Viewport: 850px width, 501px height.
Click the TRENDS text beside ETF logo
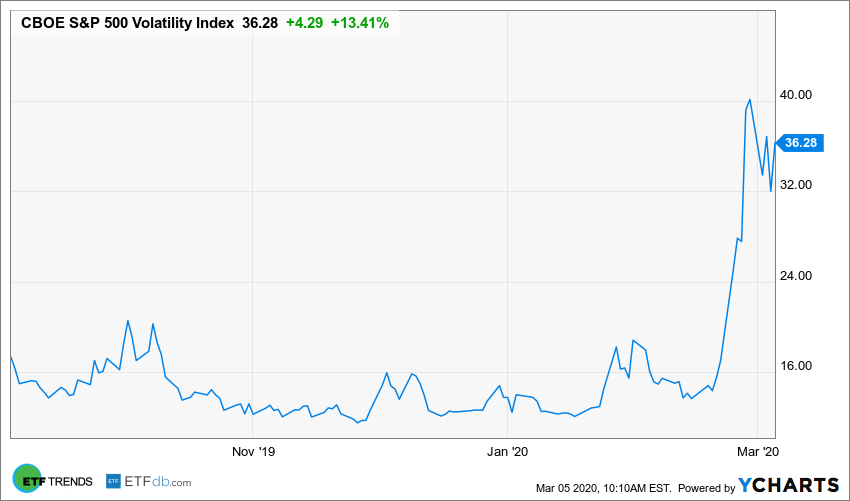pos(69,481)
